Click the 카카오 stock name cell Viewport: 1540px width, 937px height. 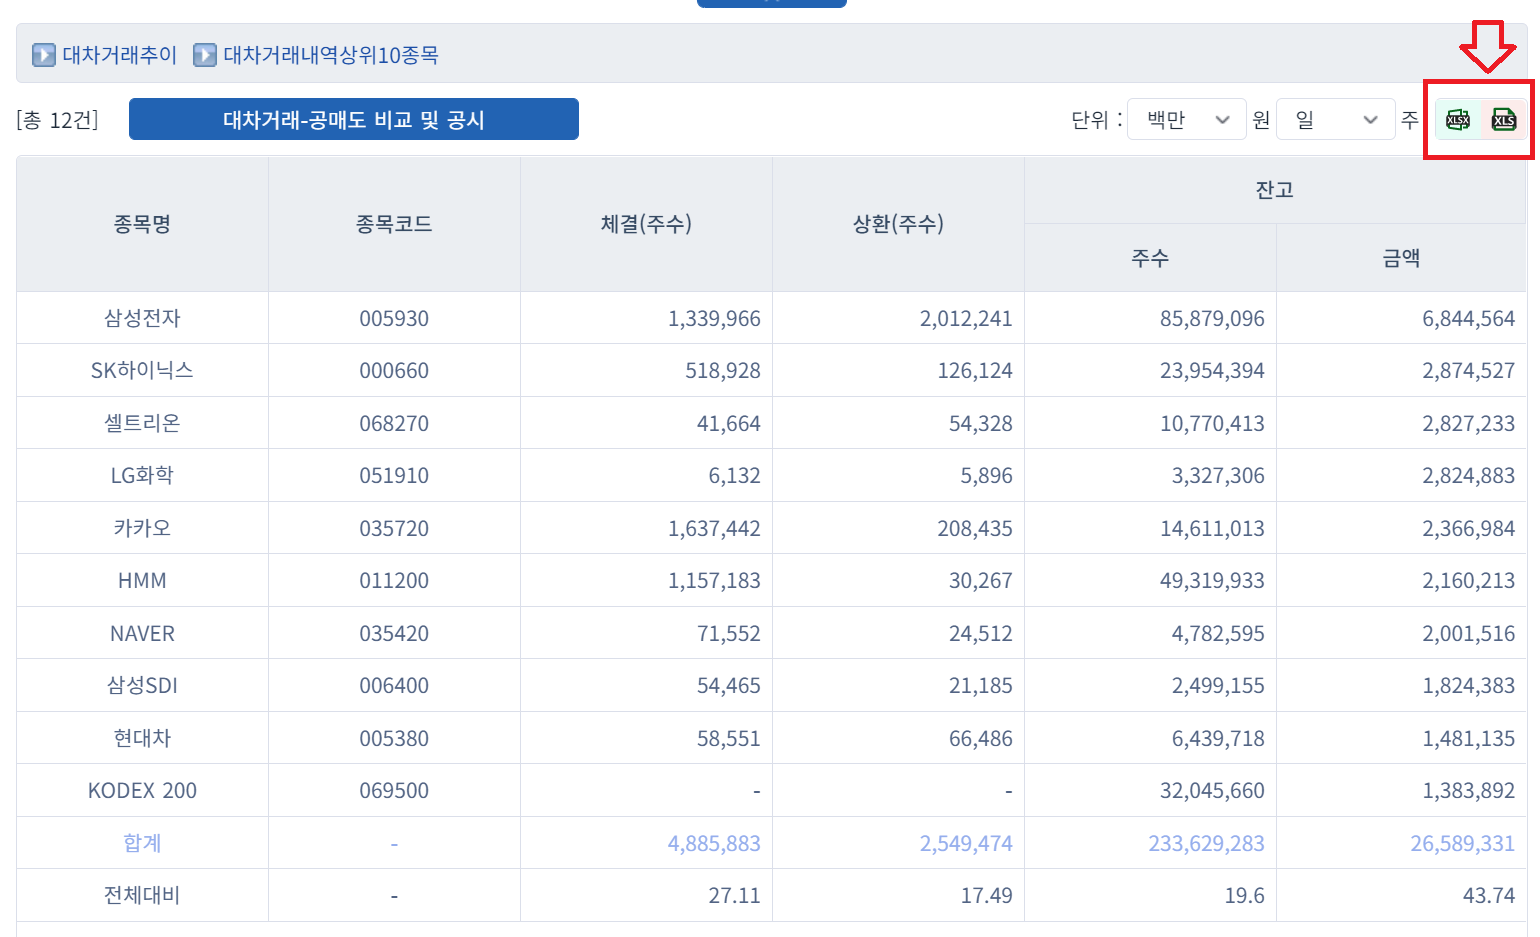(x=142, y=528)
